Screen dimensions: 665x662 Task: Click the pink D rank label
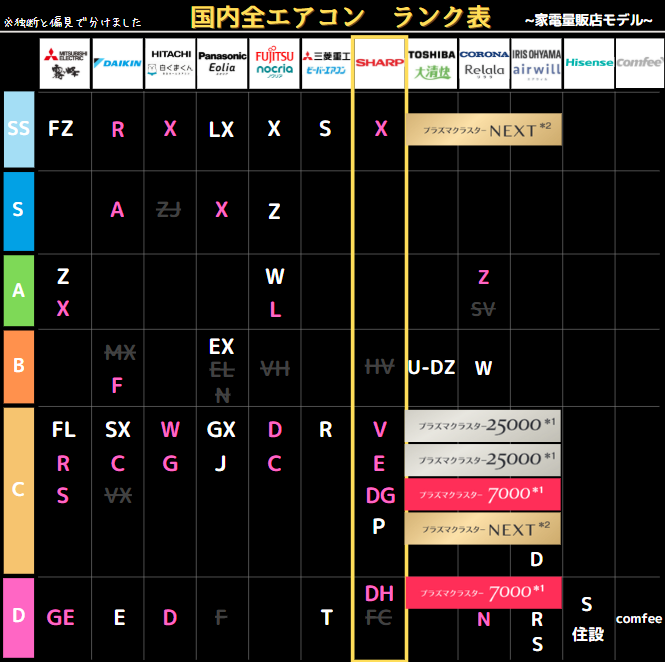(x=19, y=617)
